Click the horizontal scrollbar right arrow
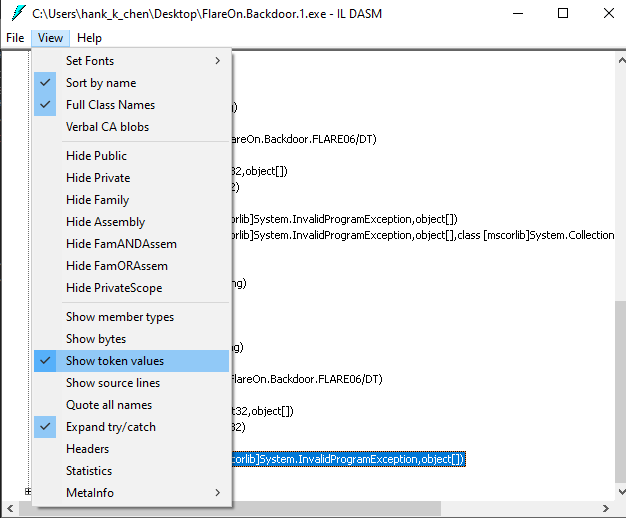Screen dimensions: 626x518 606,508
